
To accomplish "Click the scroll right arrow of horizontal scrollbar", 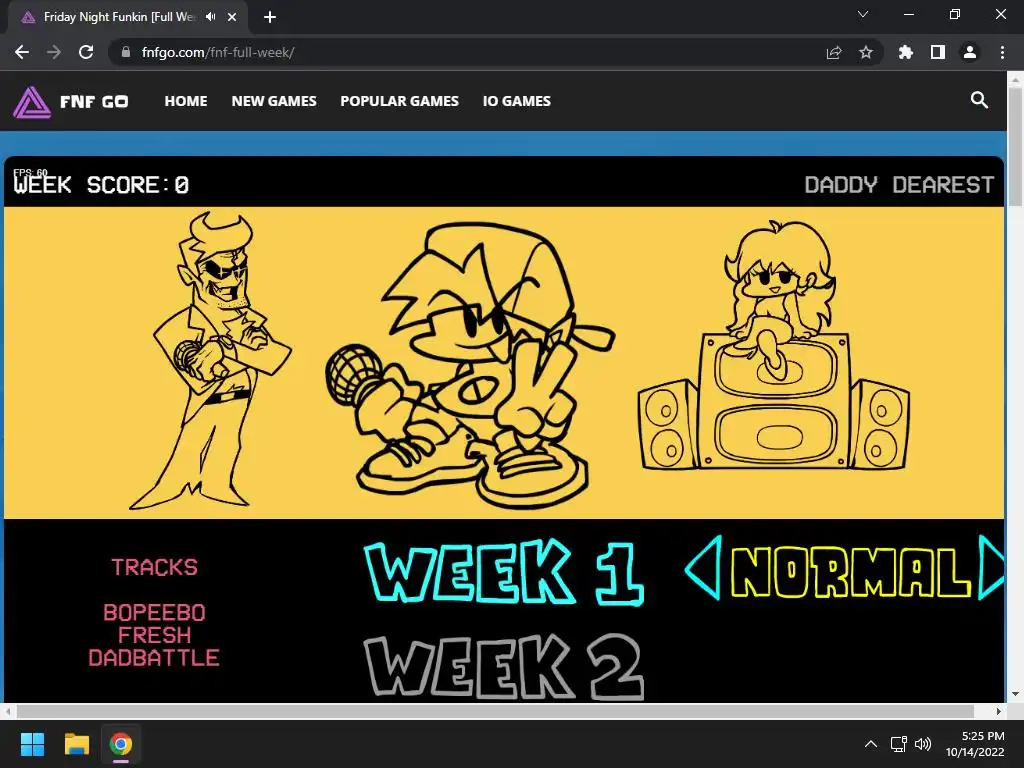I will click(999, 711).
